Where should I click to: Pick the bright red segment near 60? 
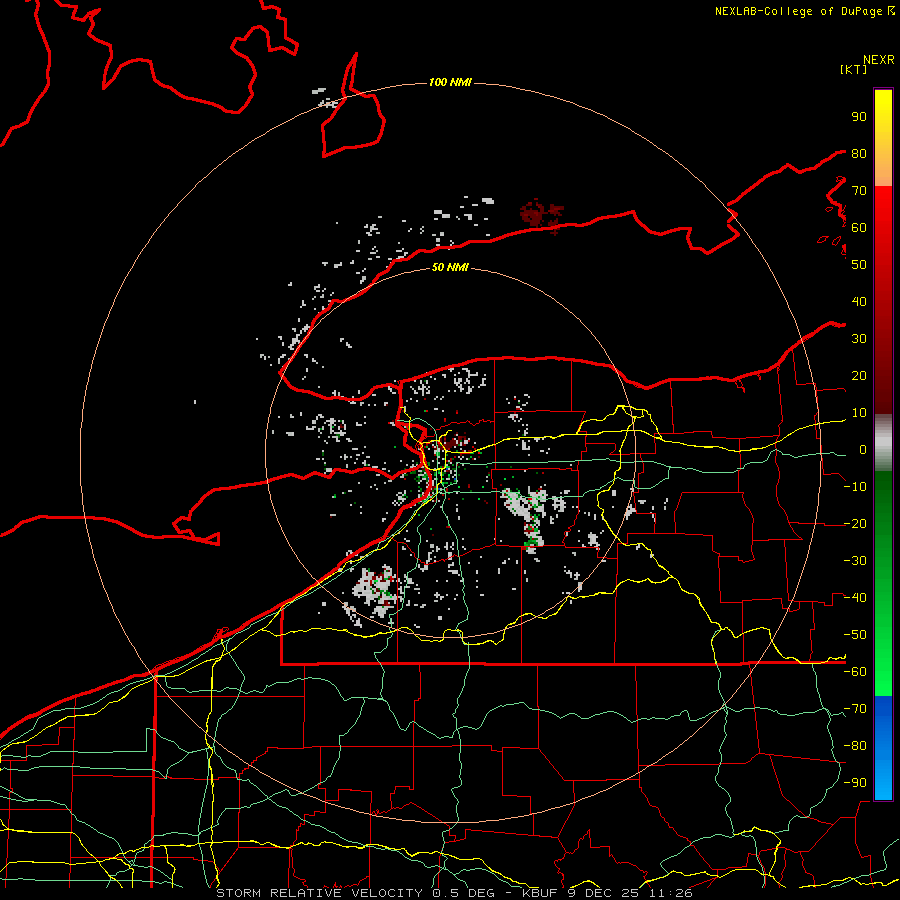pyautogui.click(x=883, y=210)
